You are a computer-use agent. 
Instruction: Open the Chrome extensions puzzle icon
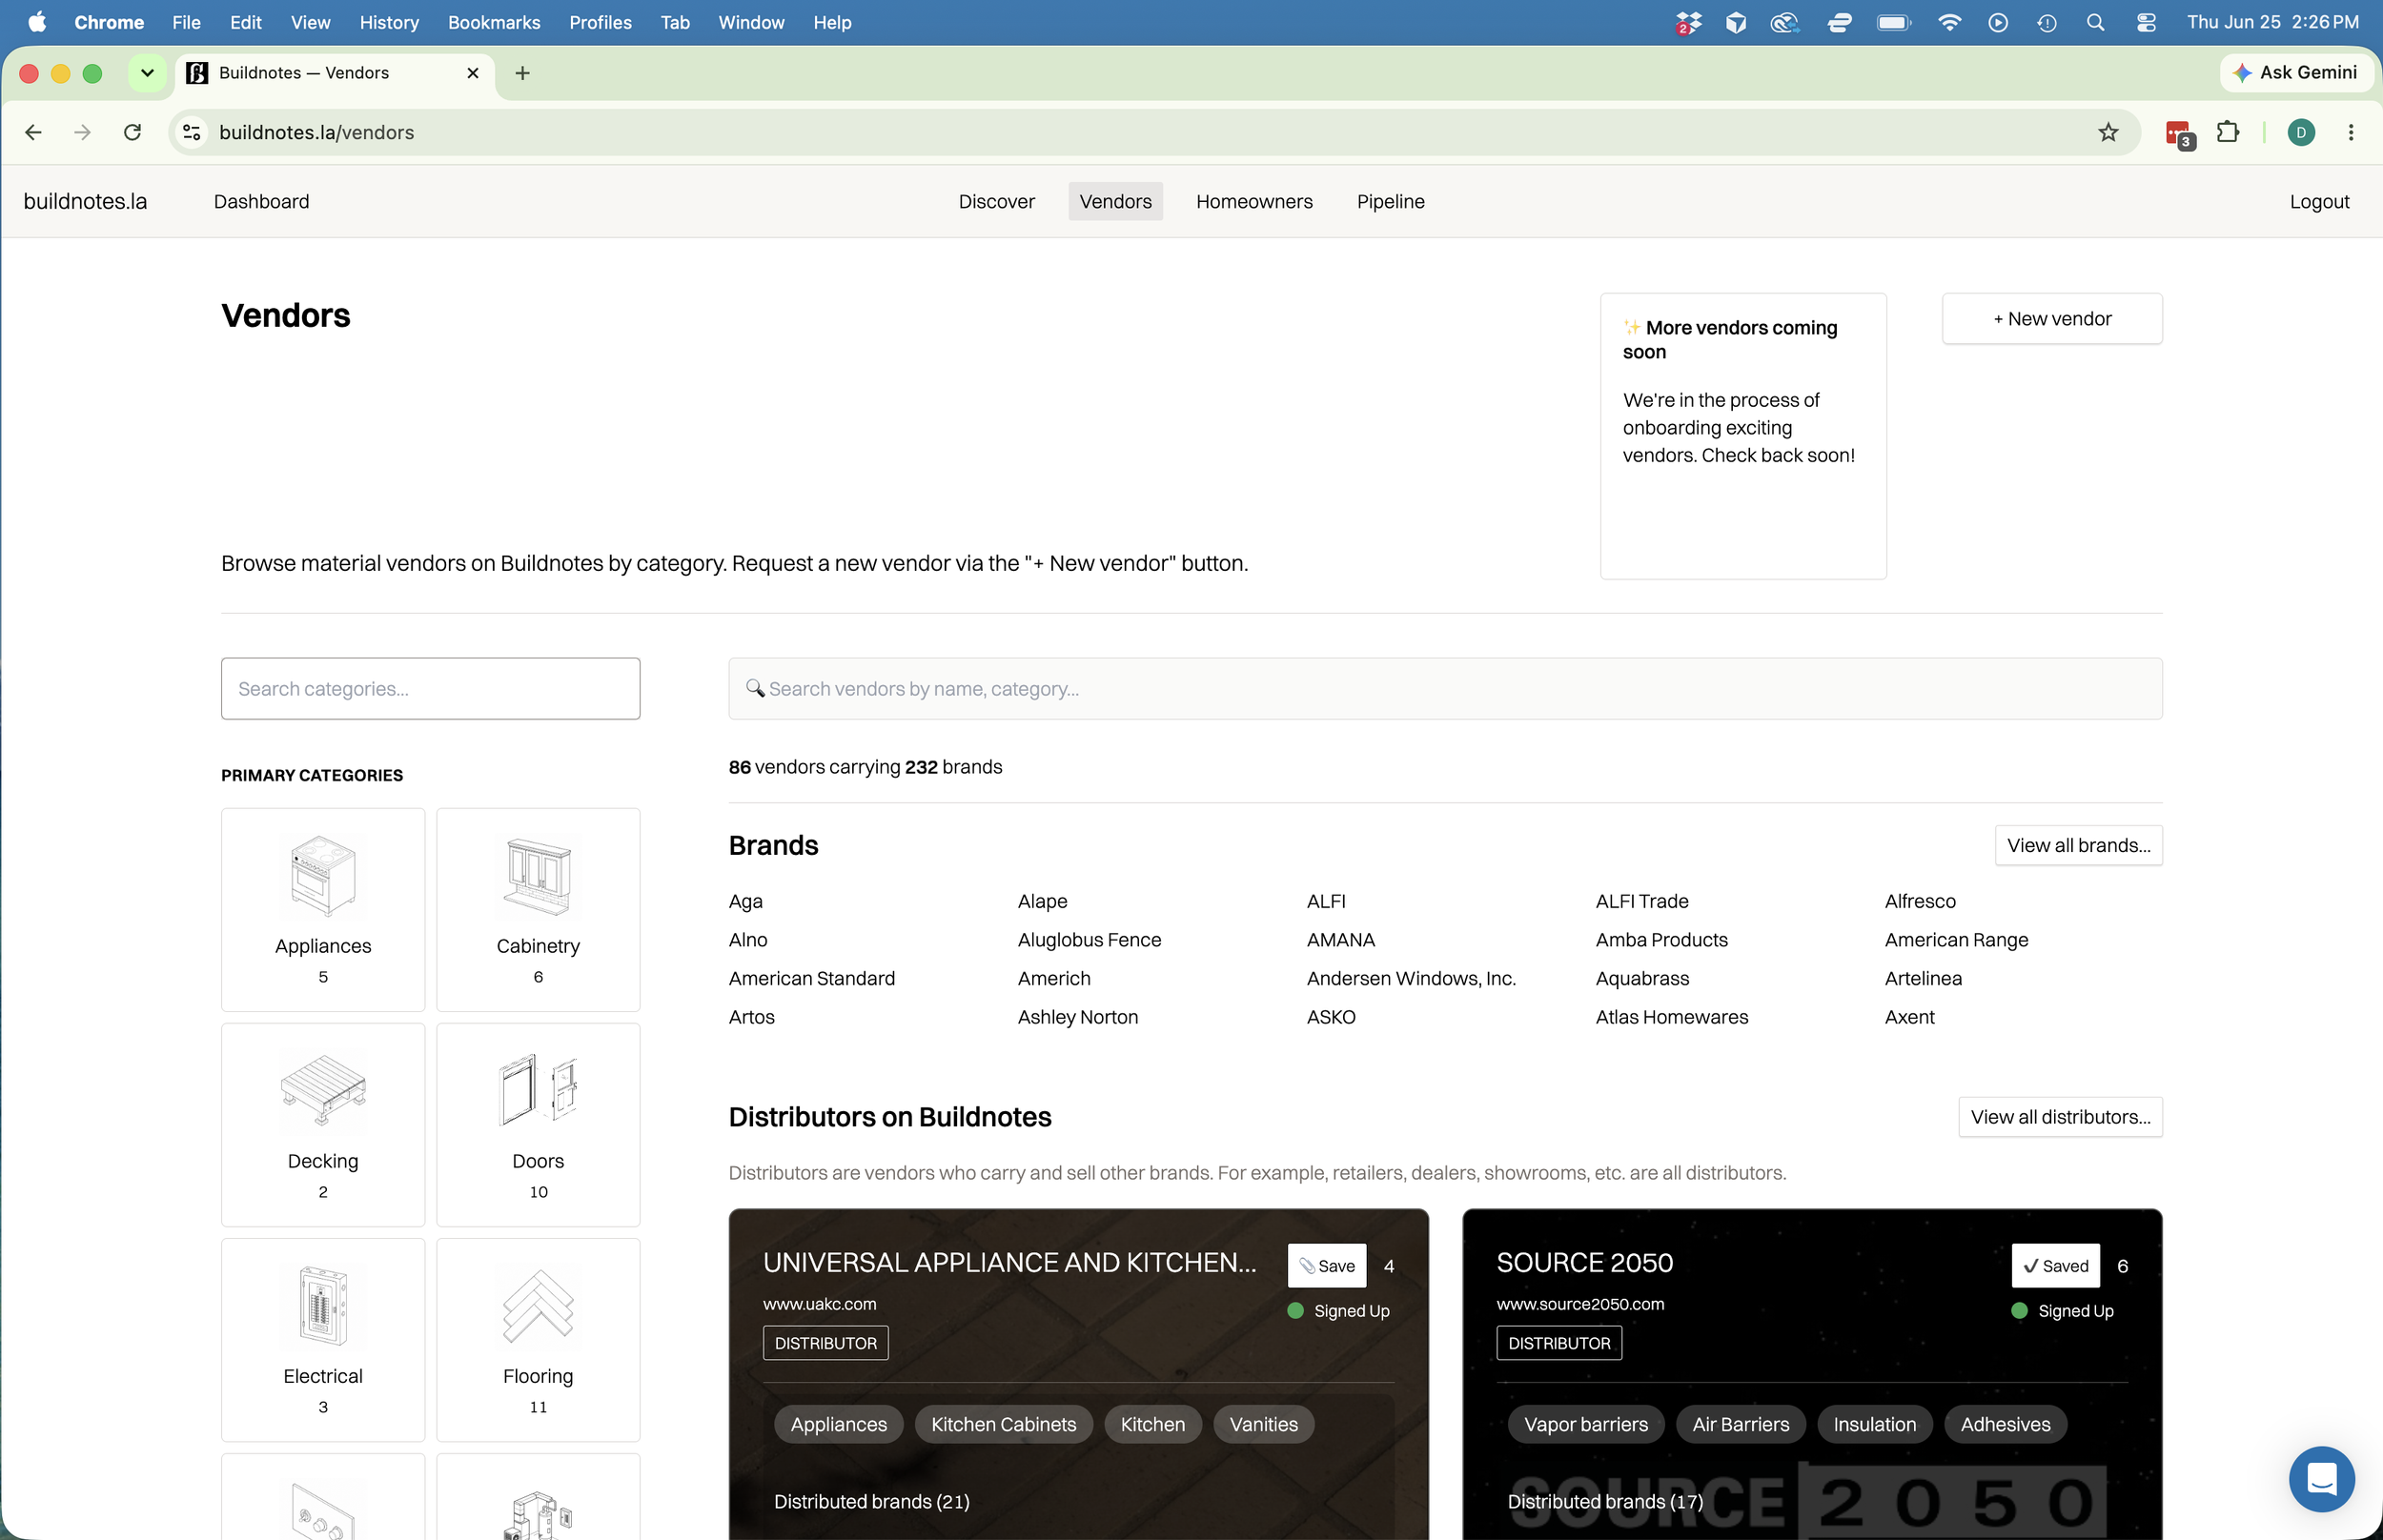pos(2227,132)
